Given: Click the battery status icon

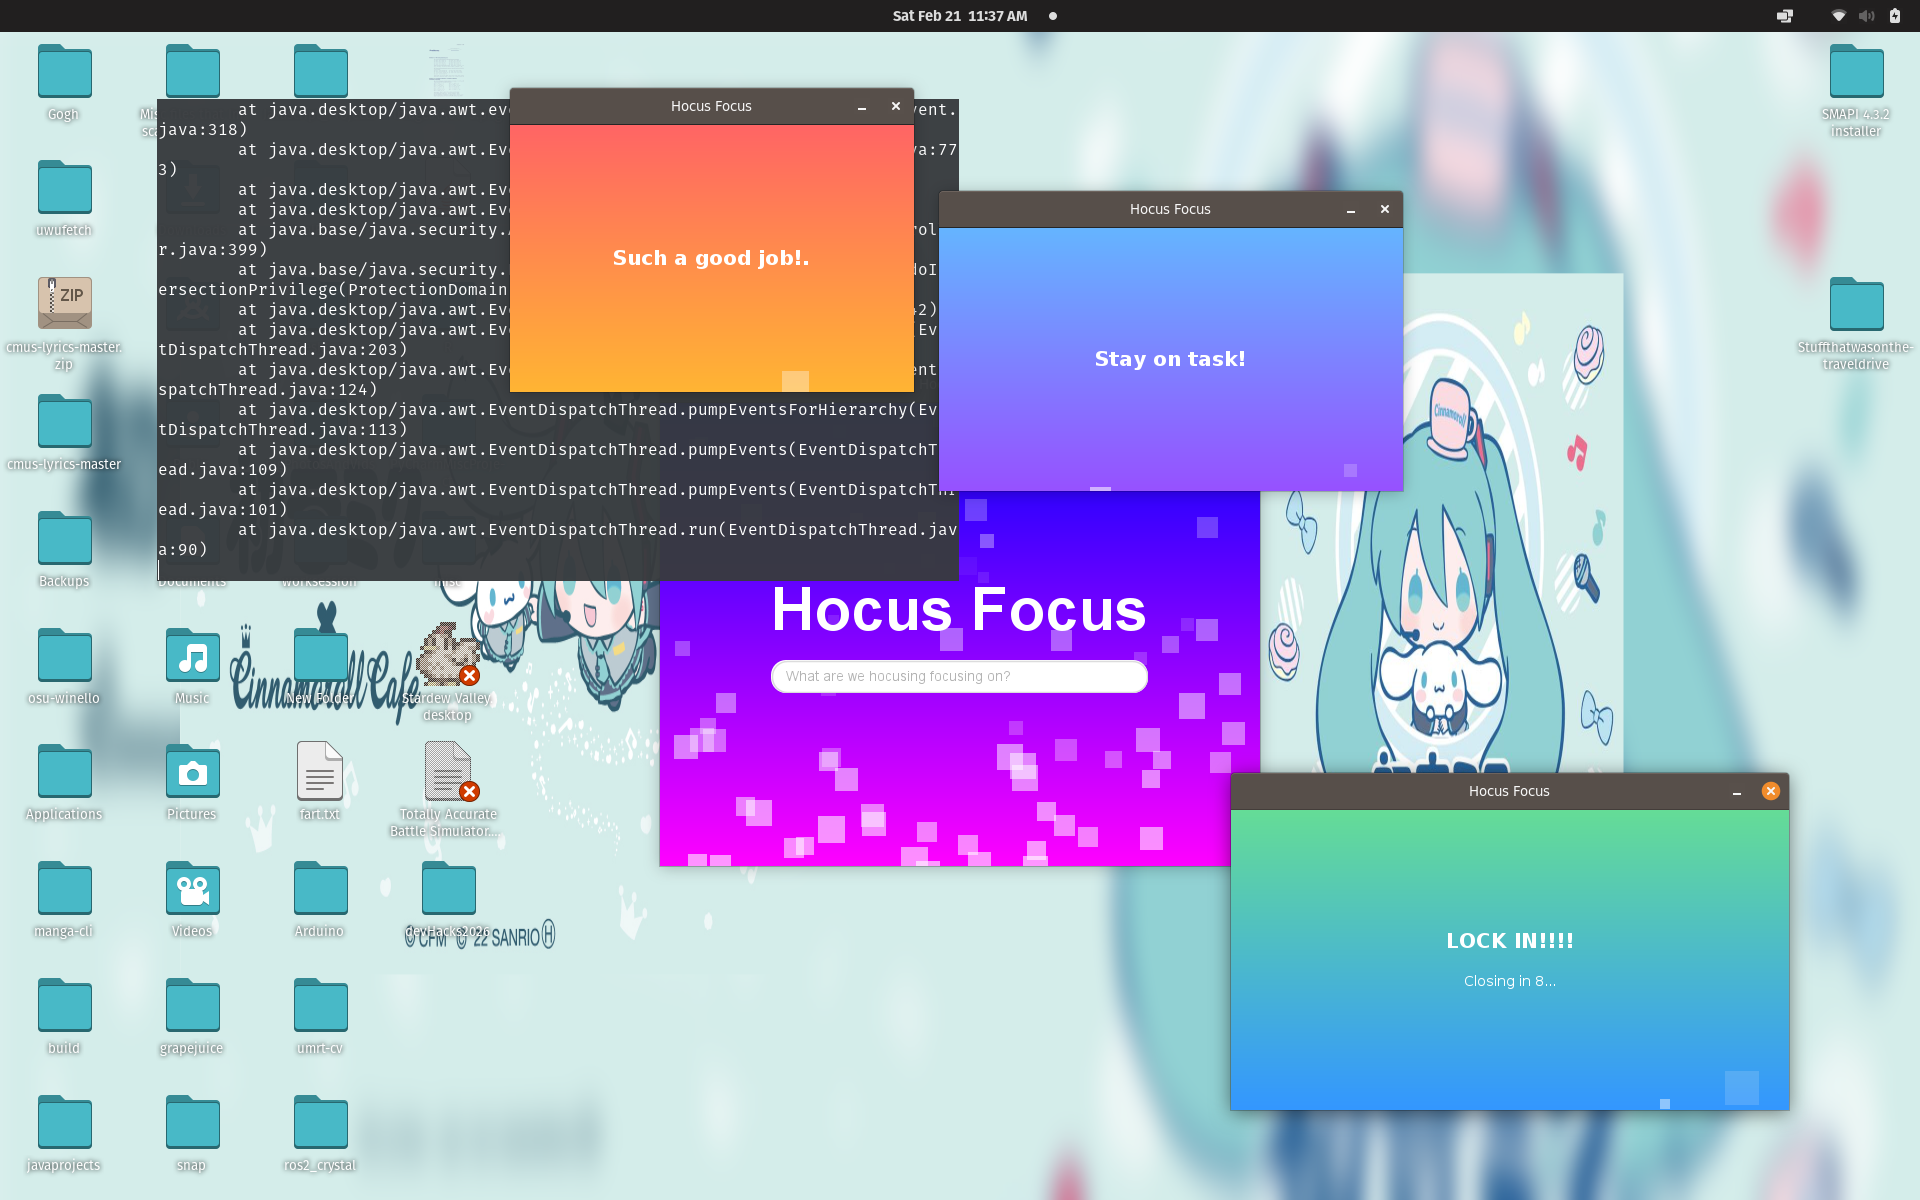Looking at the screenshot, I should [1894, 16].
